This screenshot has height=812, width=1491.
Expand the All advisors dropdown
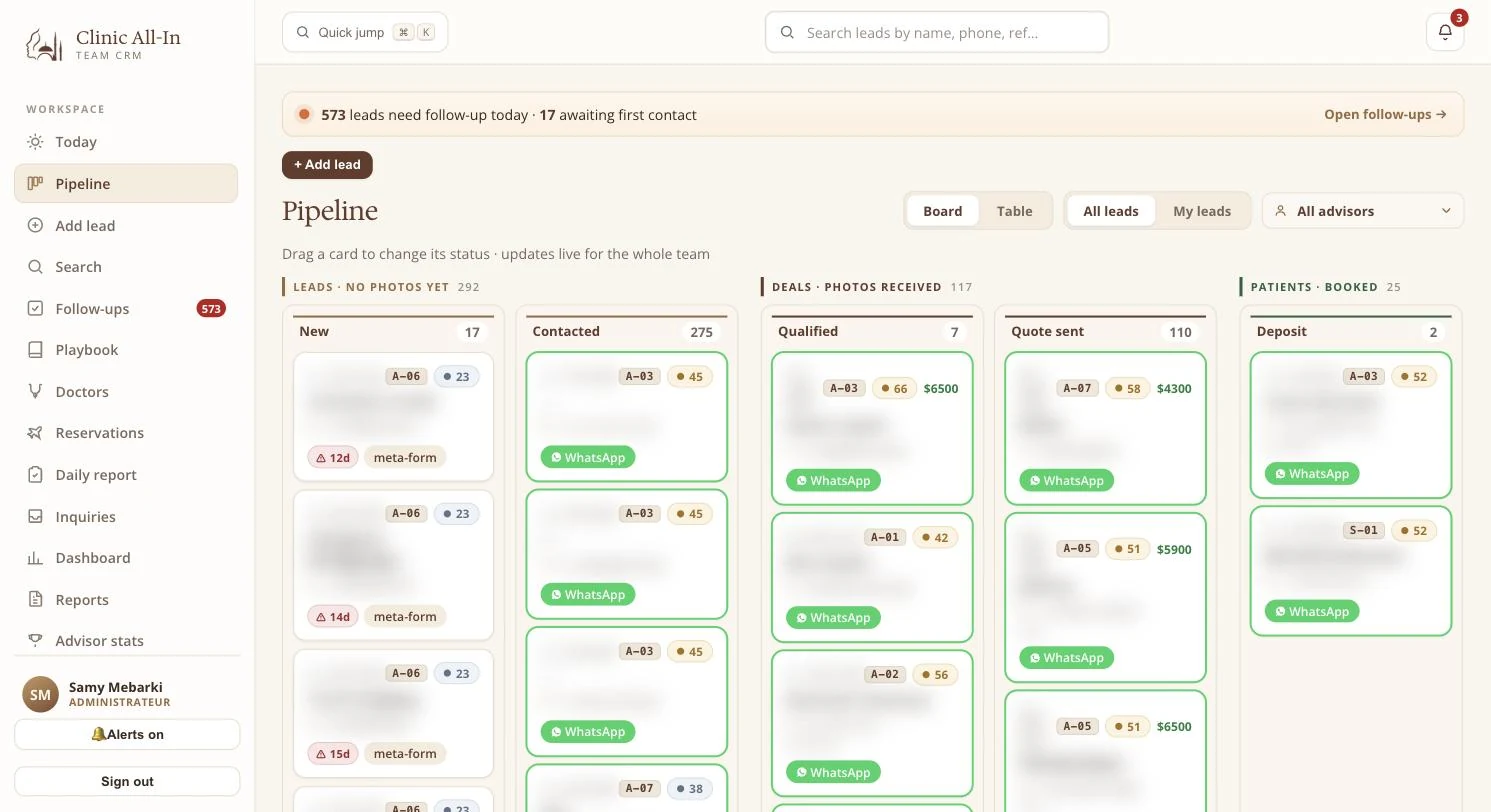coord(1363,211)
